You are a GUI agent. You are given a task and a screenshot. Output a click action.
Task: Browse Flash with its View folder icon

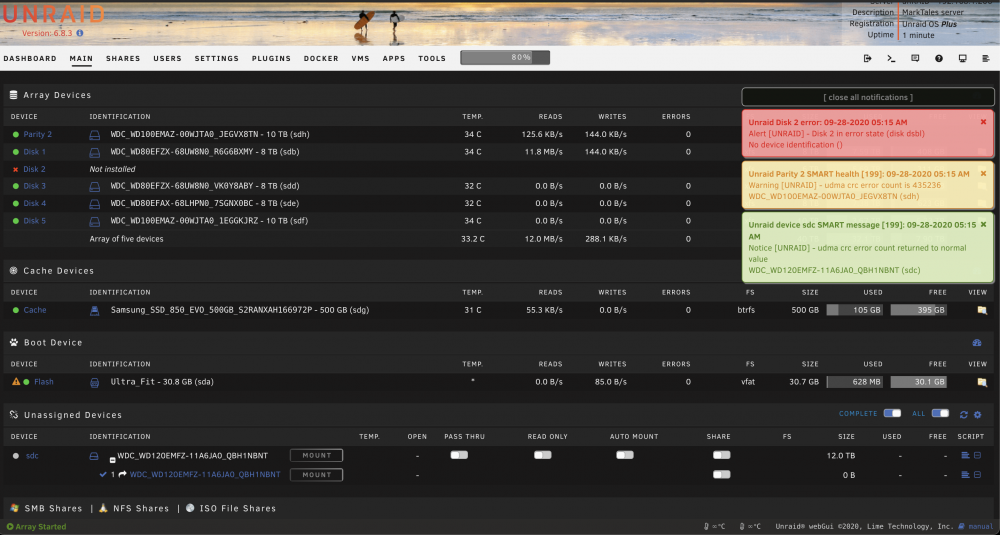[x=982, y=382]
